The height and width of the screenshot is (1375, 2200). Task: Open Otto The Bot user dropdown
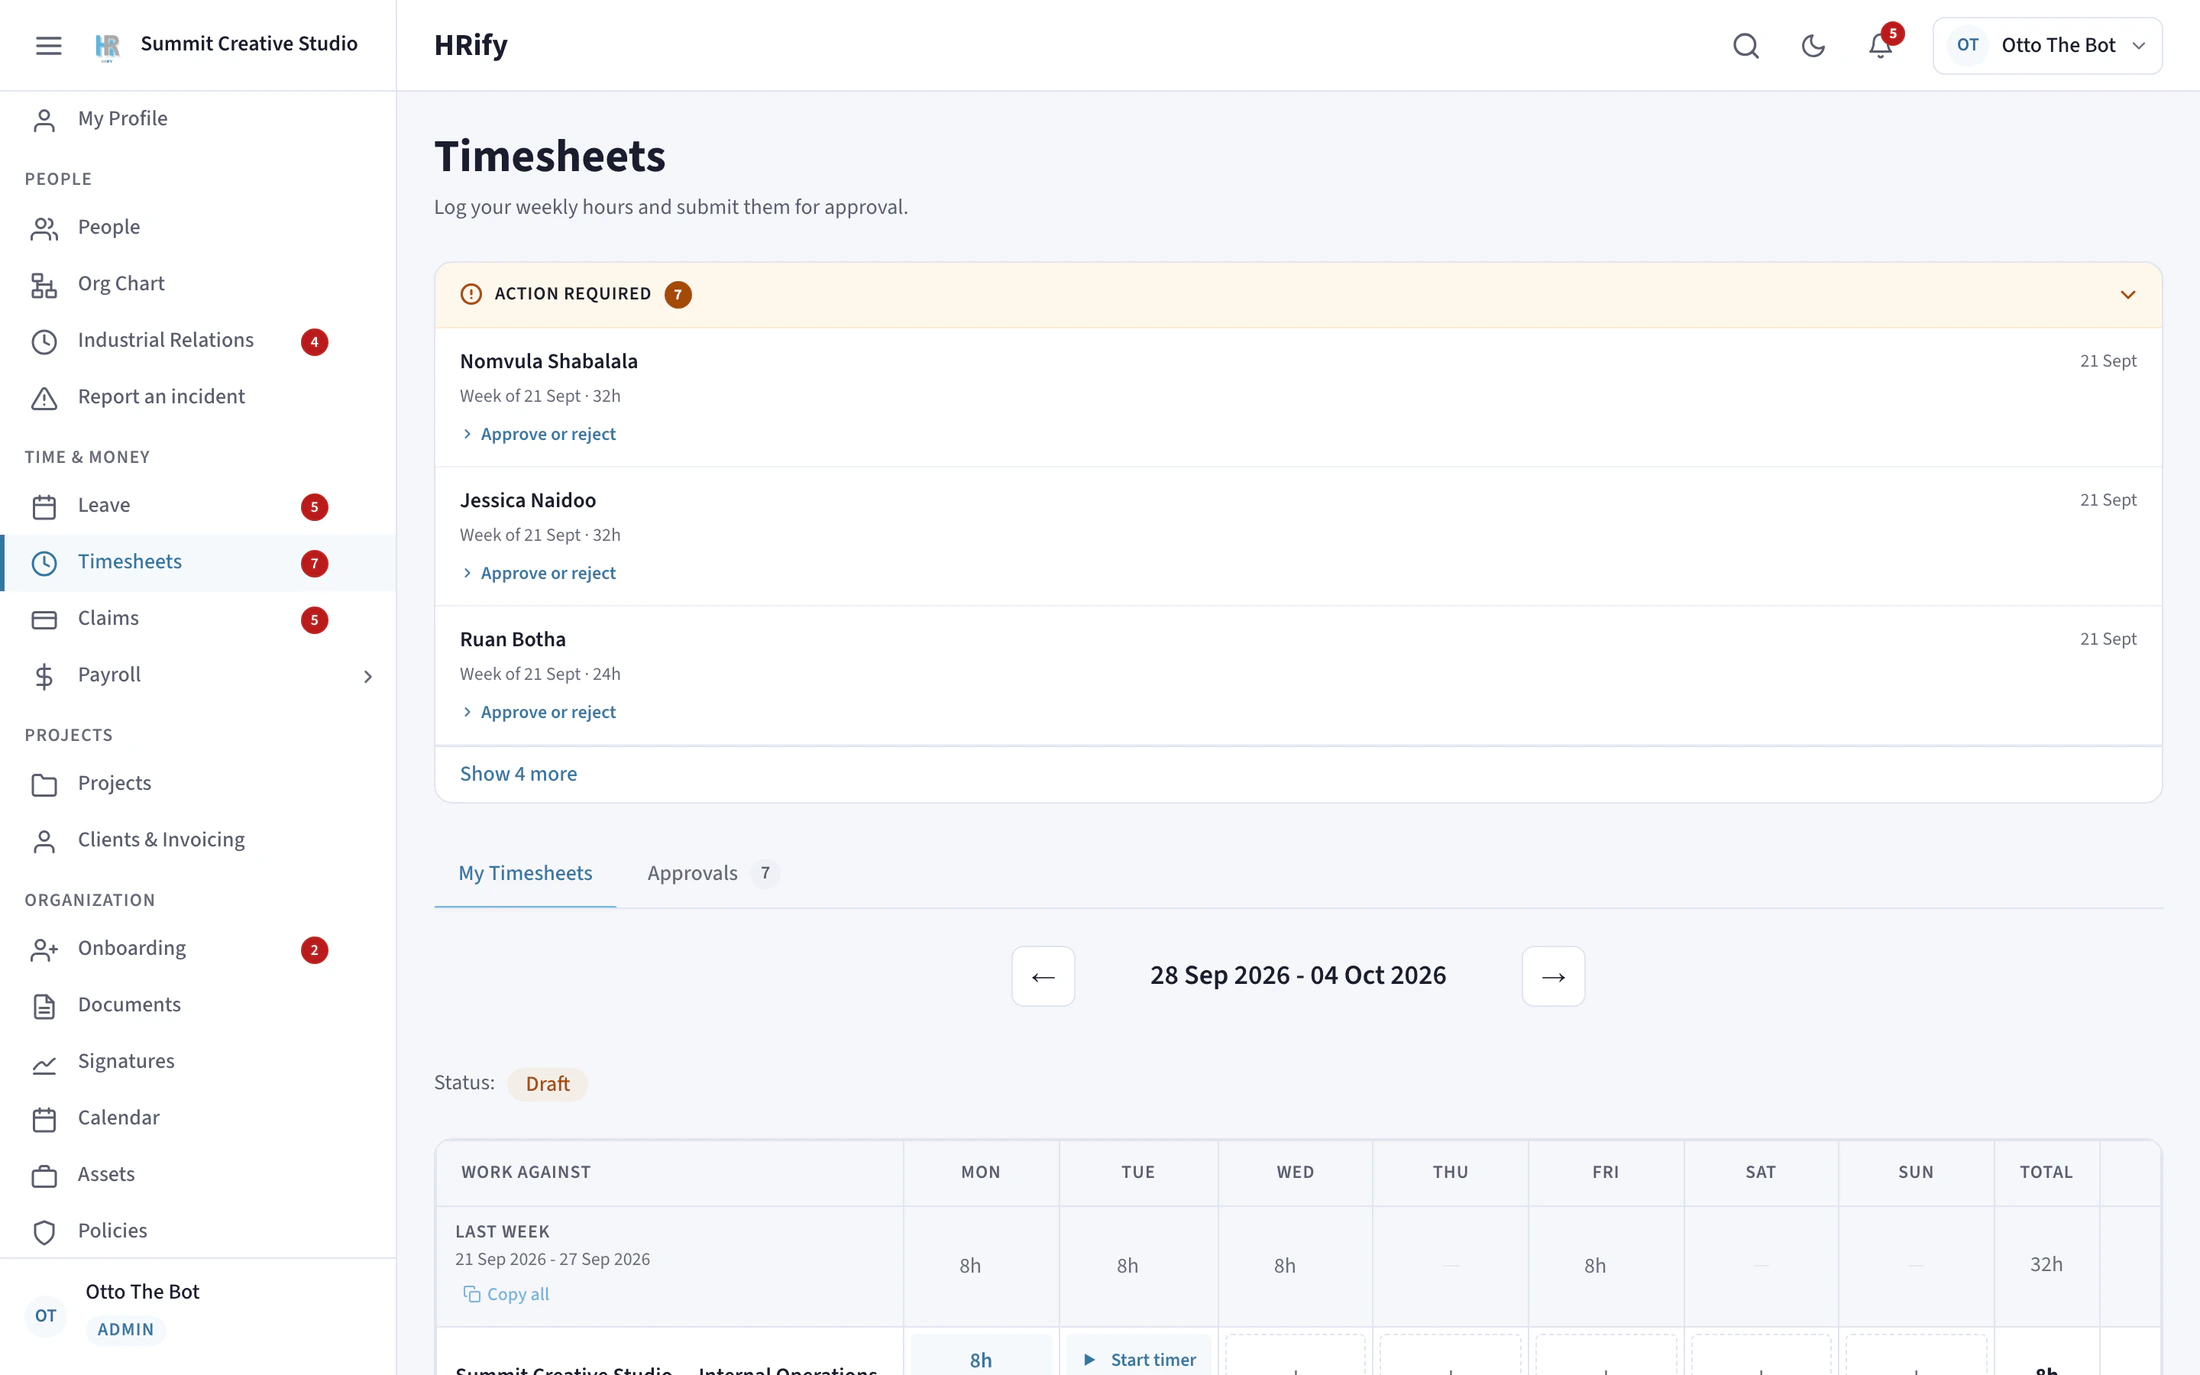2047,45
